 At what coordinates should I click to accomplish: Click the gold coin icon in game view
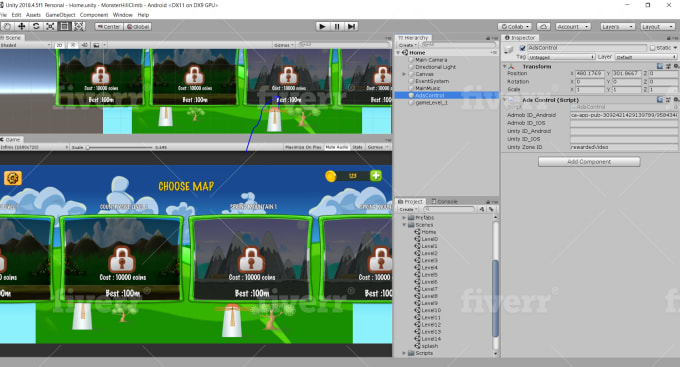331,176
